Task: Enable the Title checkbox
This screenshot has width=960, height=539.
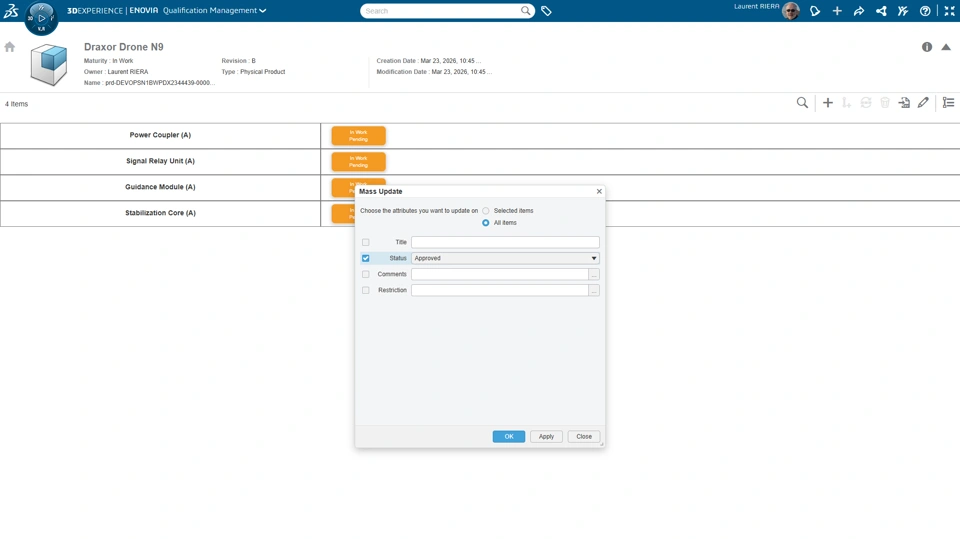Action: (x=366, y=243)
